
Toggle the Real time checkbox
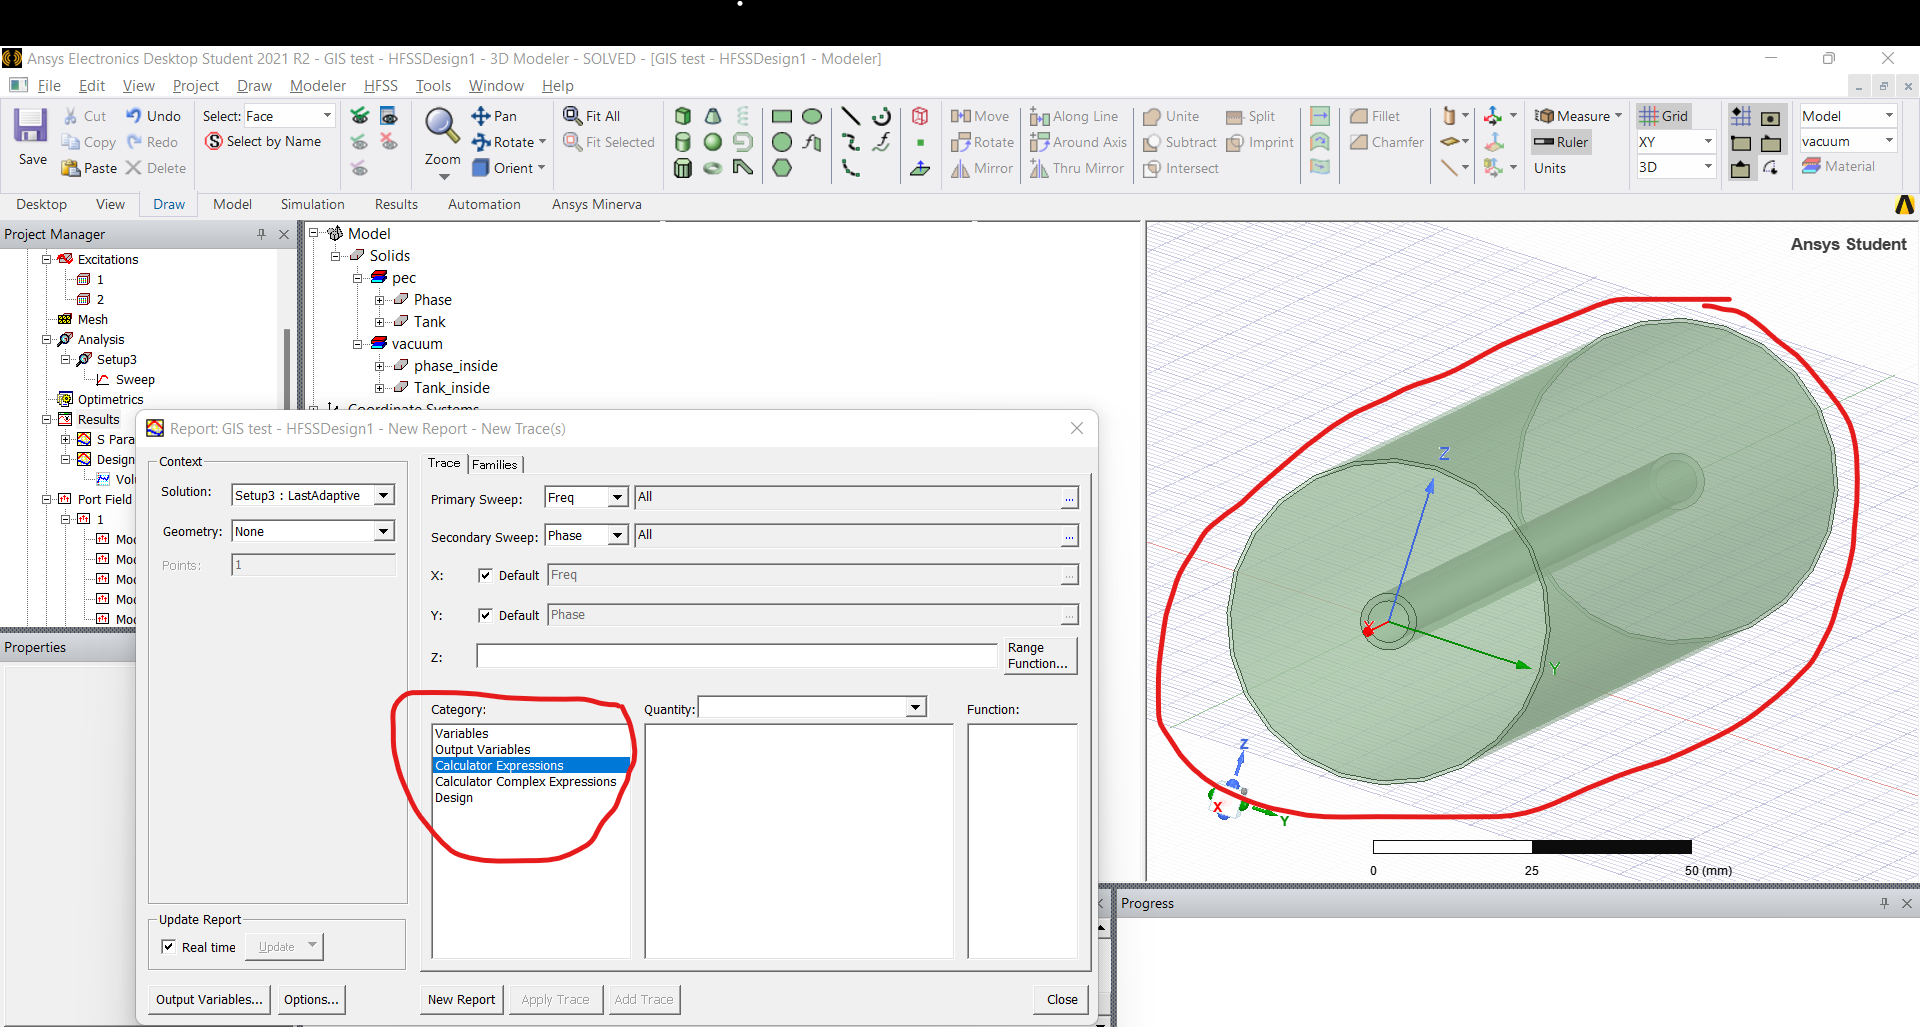168,947
